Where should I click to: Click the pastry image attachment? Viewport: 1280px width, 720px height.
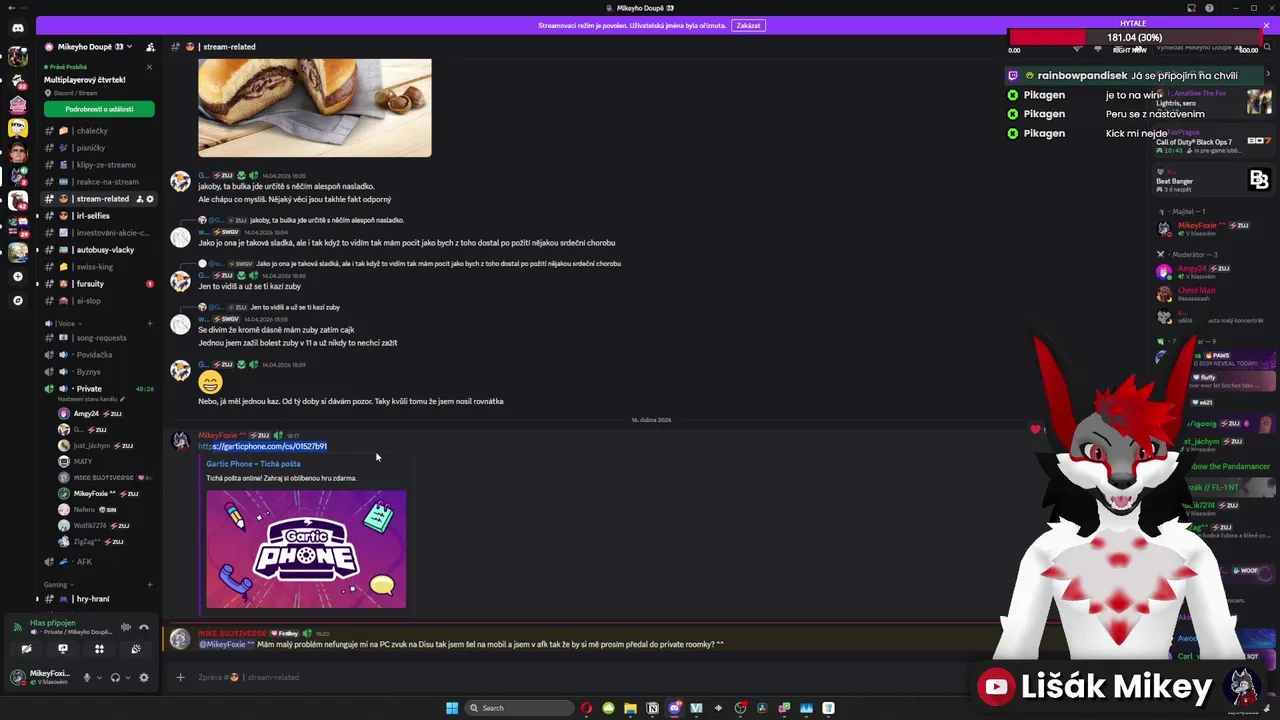click(314, 107)
